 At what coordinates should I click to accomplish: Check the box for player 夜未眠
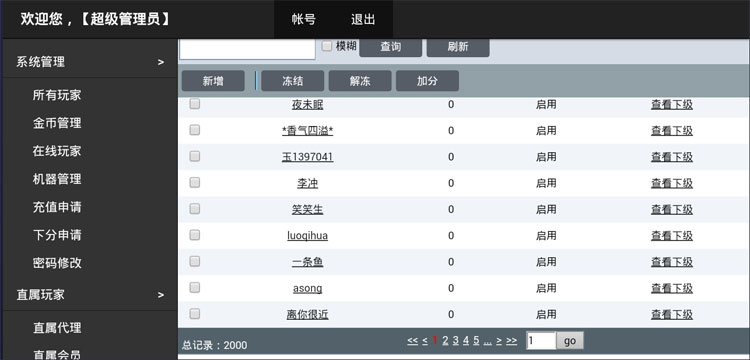click(x=194, y=104)
